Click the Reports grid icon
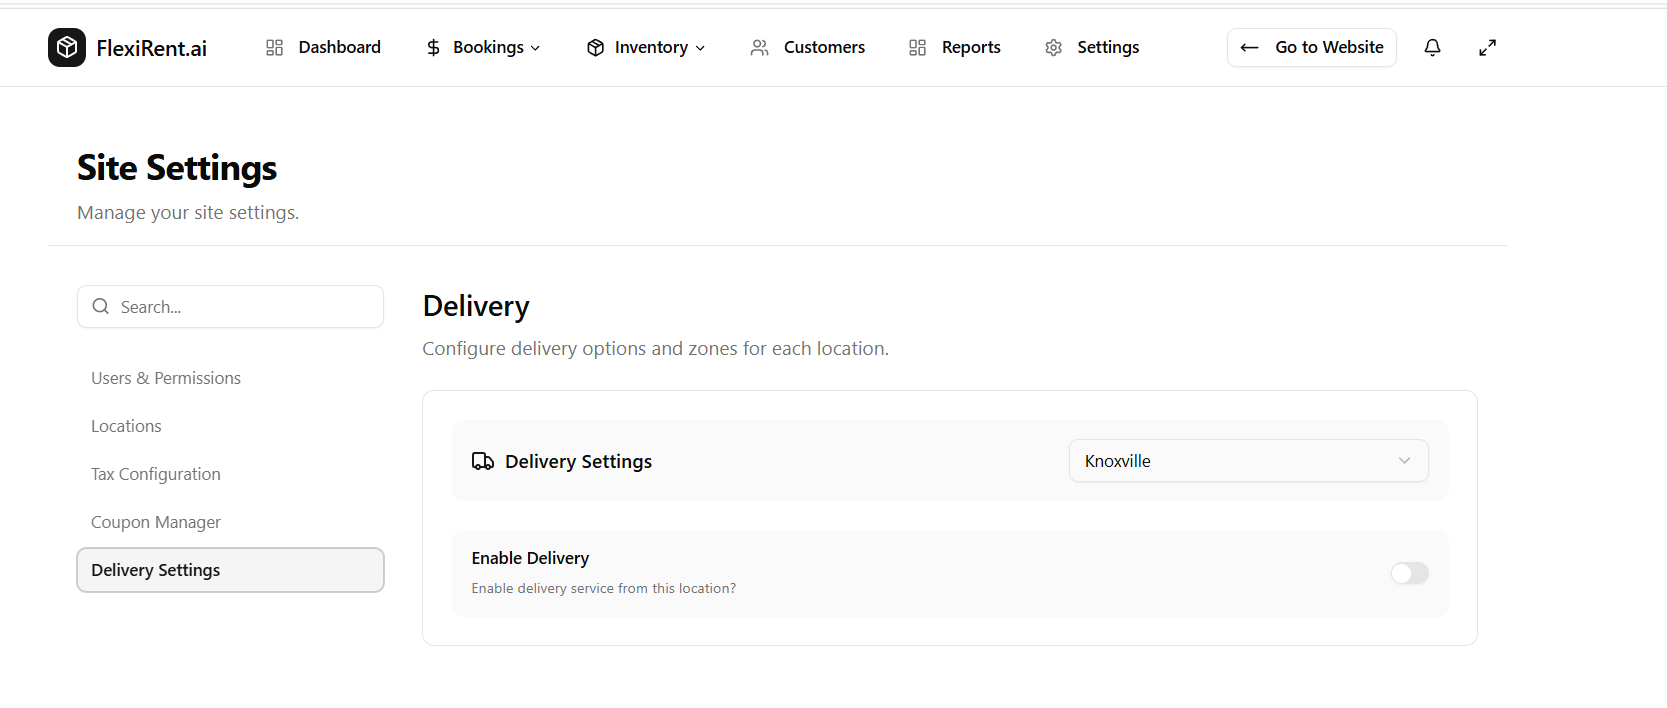 tap(917, 48)
